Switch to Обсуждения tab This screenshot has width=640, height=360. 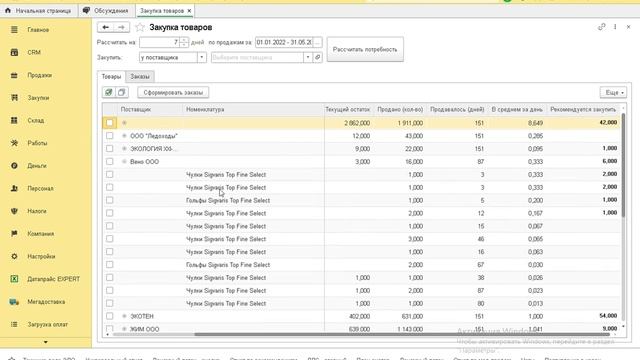click(106, 11)
